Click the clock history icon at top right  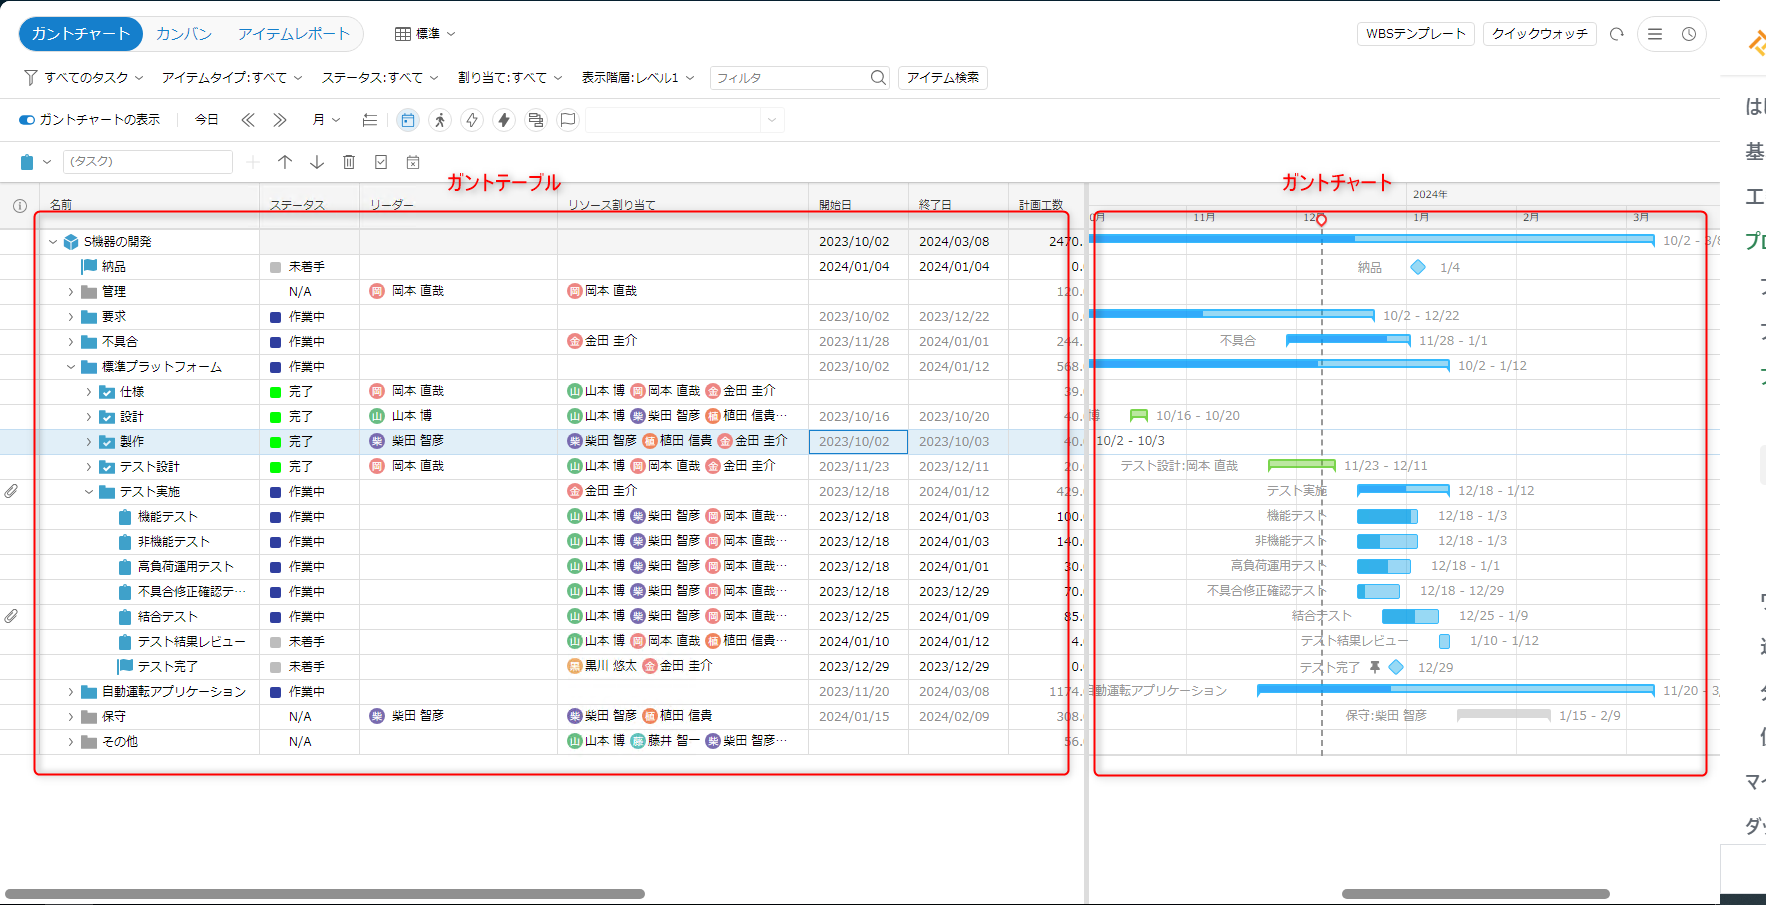[1689, 34]
